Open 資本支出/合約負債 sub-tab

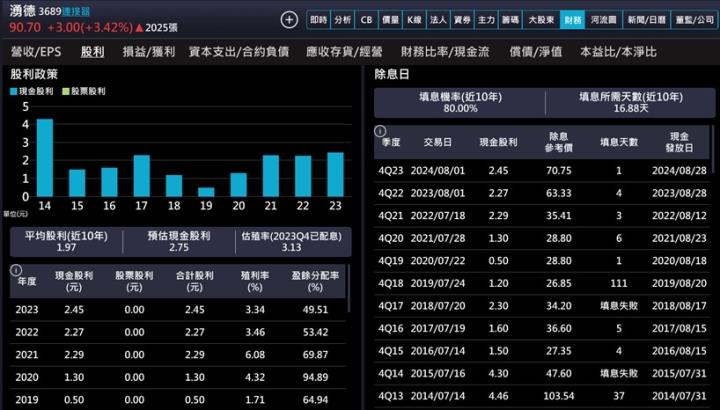[239, 52]
